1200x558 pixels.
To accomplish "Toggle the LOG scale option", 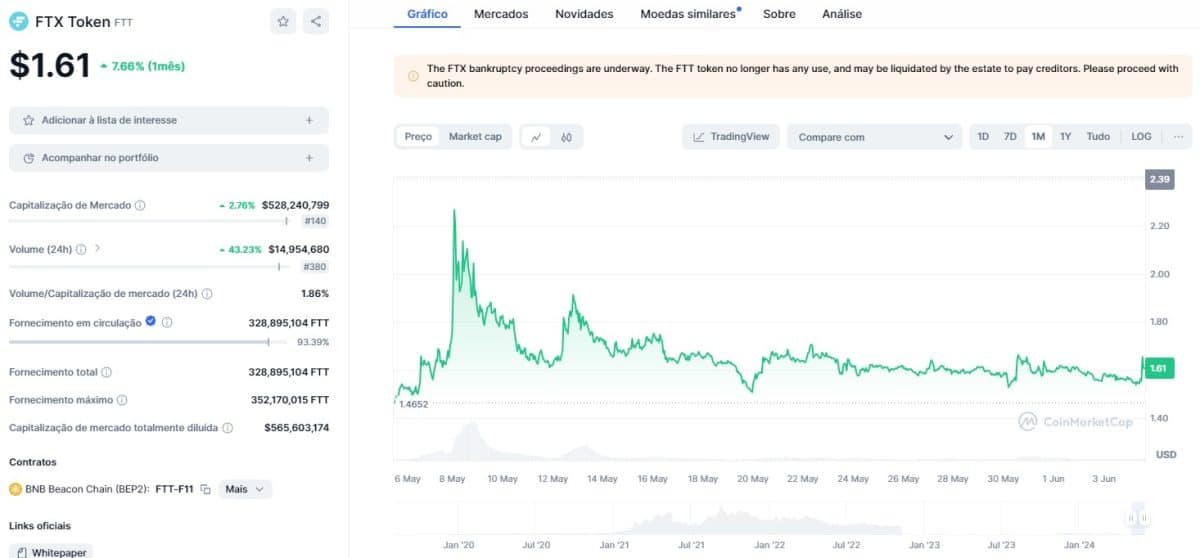I will tap(1141, 137).
